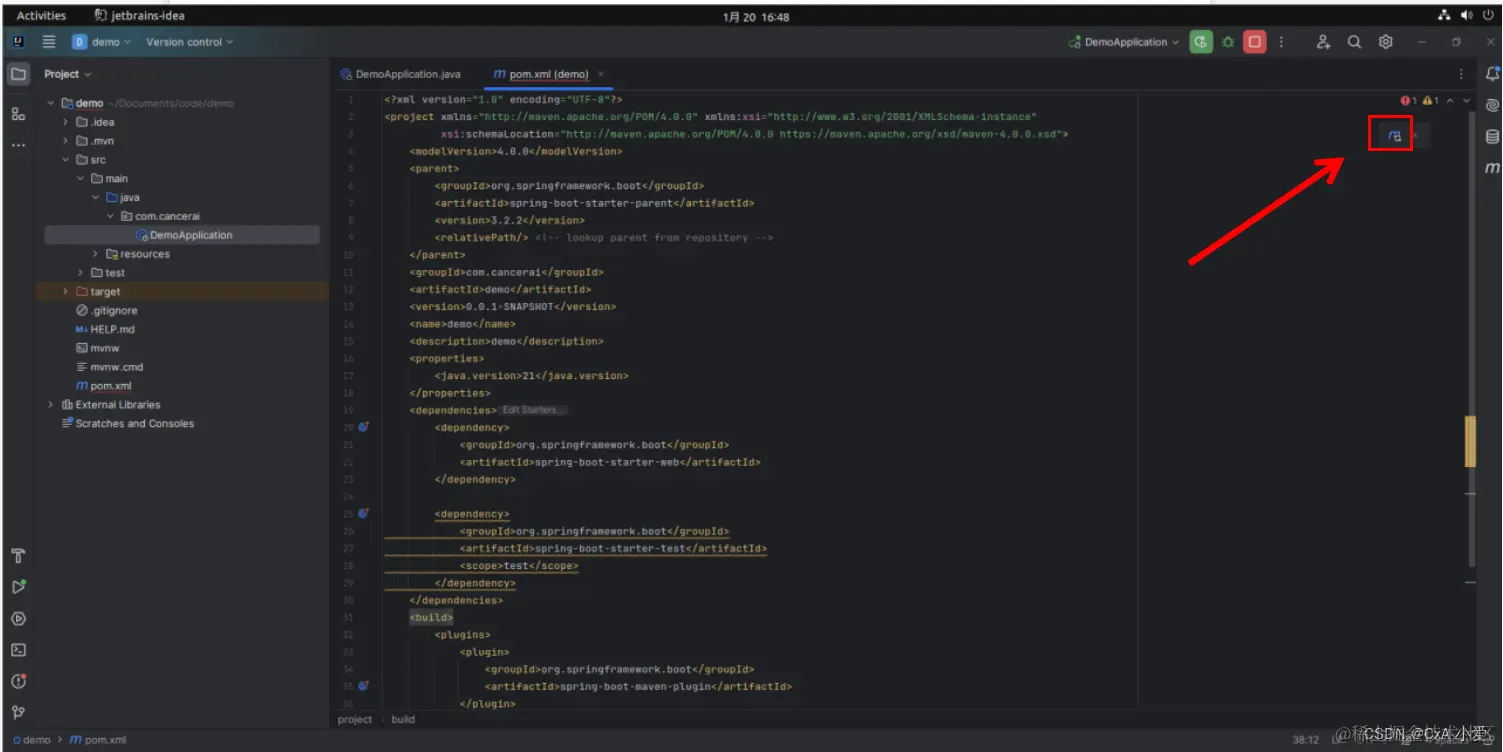Open Code With Me add-user icon
1503x752 pixels.
point(1323,42)
